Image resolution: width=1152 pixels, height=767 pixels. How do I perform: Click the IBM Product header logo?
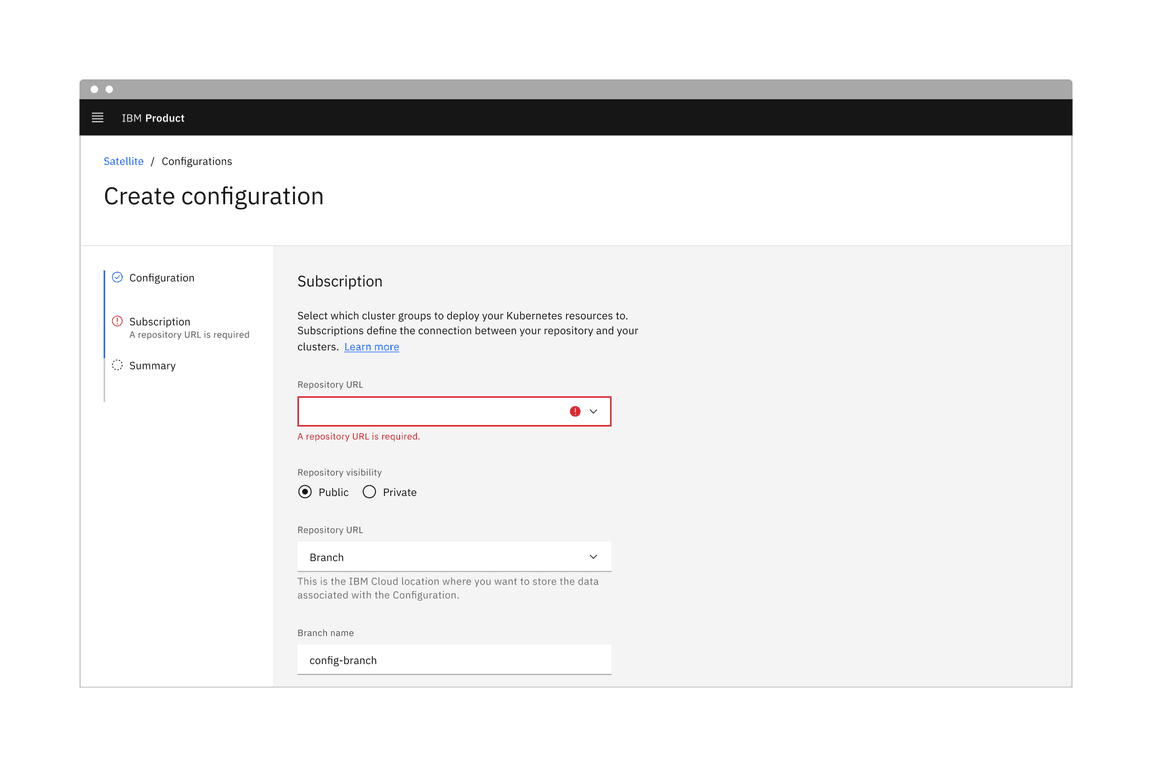152,117
